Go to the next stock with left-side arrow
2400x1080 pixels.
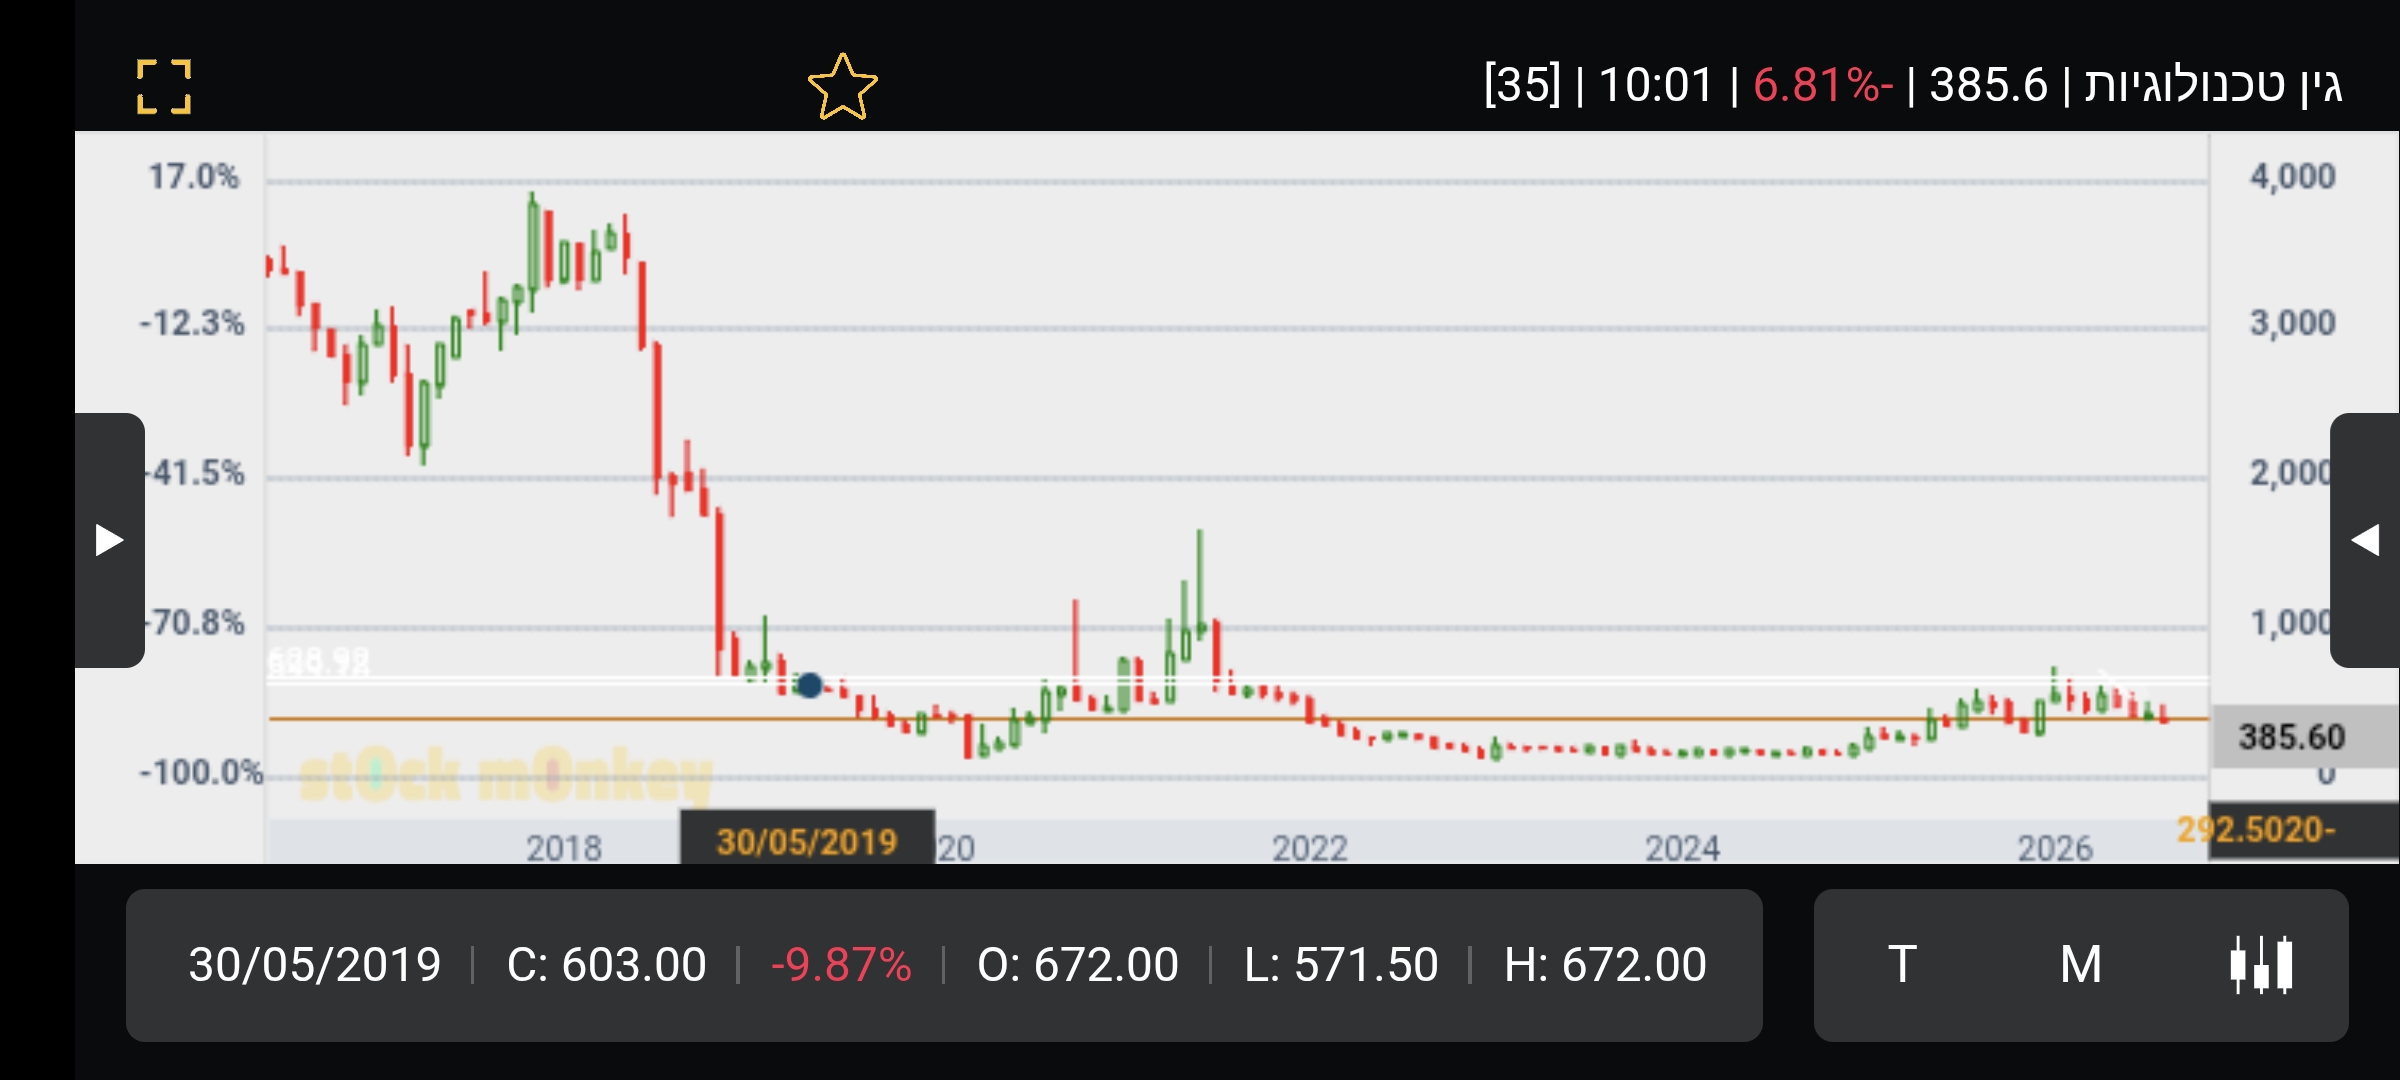coord(110,540)
